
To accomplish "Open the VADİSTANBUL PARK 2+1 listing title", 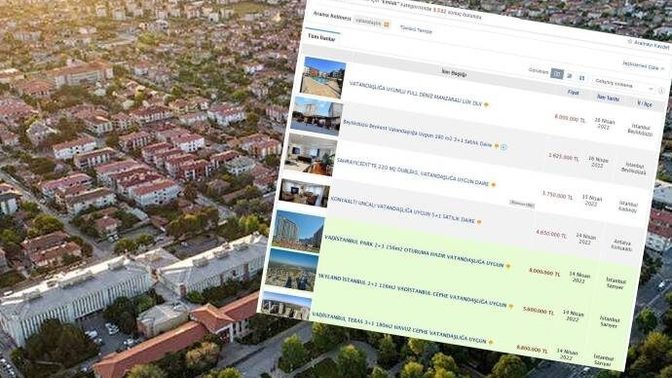I will (x=414, y=251).
